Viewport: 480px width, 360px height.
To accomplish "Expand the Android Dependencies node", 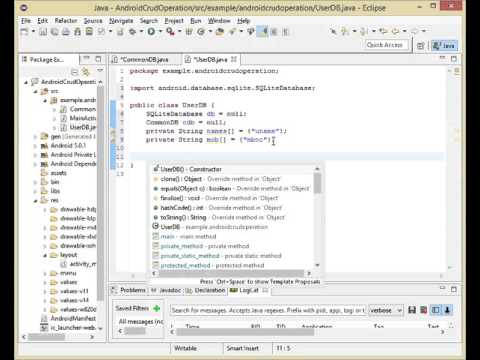I will (x=35, y=164).
